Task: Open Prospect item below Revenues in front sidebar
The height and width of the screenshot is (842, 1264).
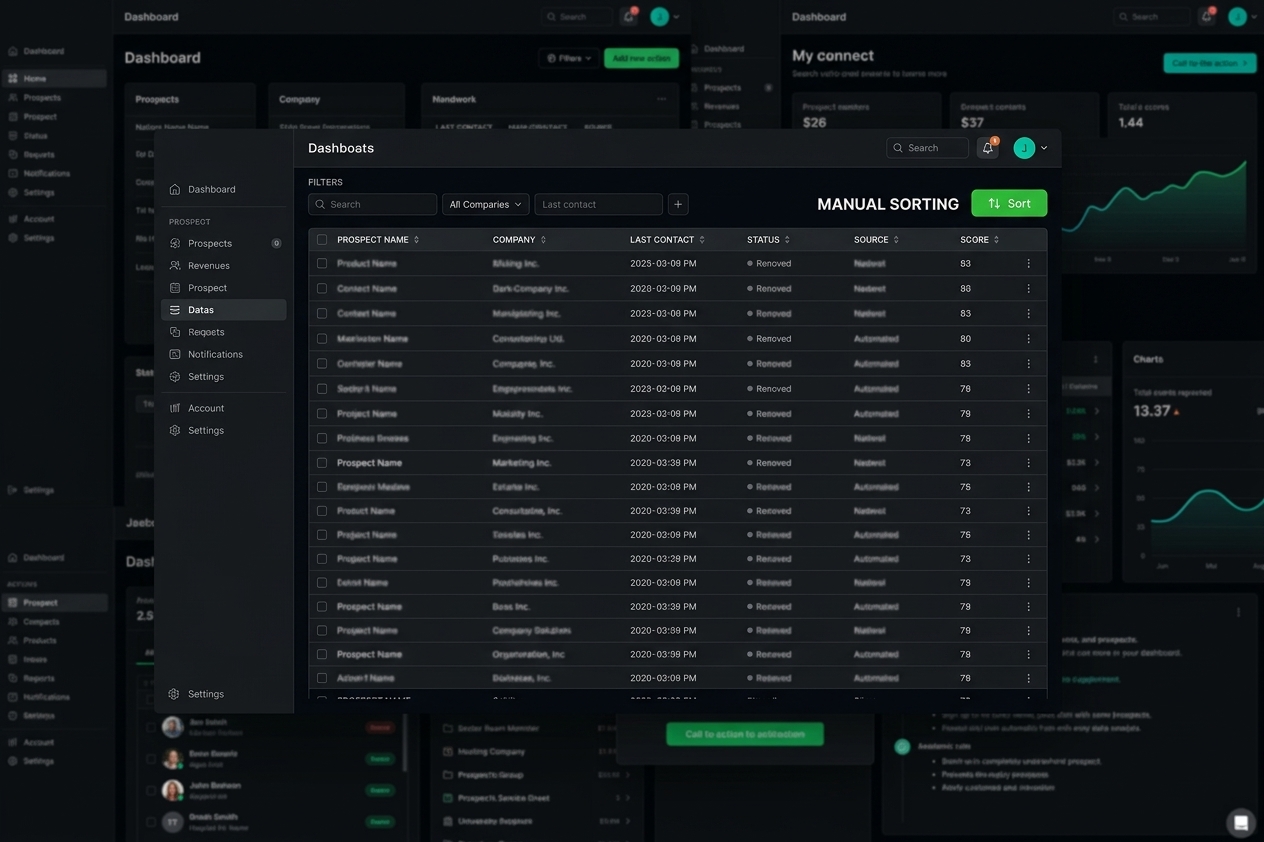Action: (x=224, y=288)
